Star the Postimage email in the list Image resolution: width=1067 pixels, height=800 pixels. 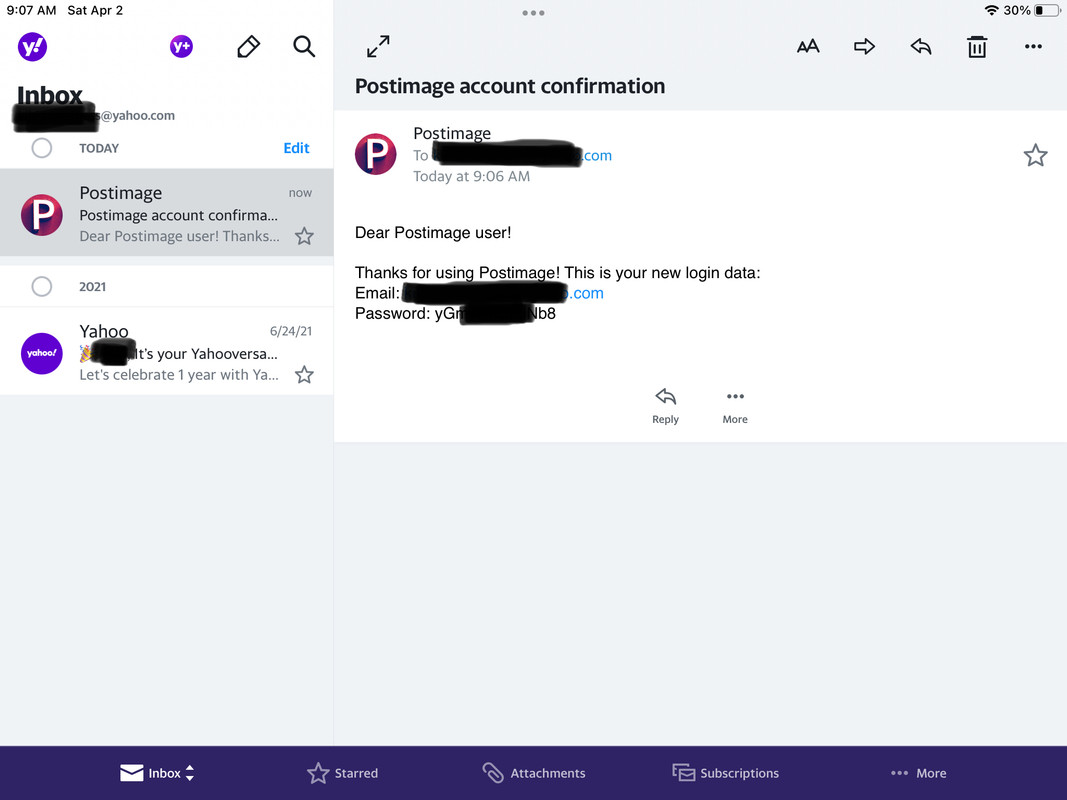coord(304,236)
